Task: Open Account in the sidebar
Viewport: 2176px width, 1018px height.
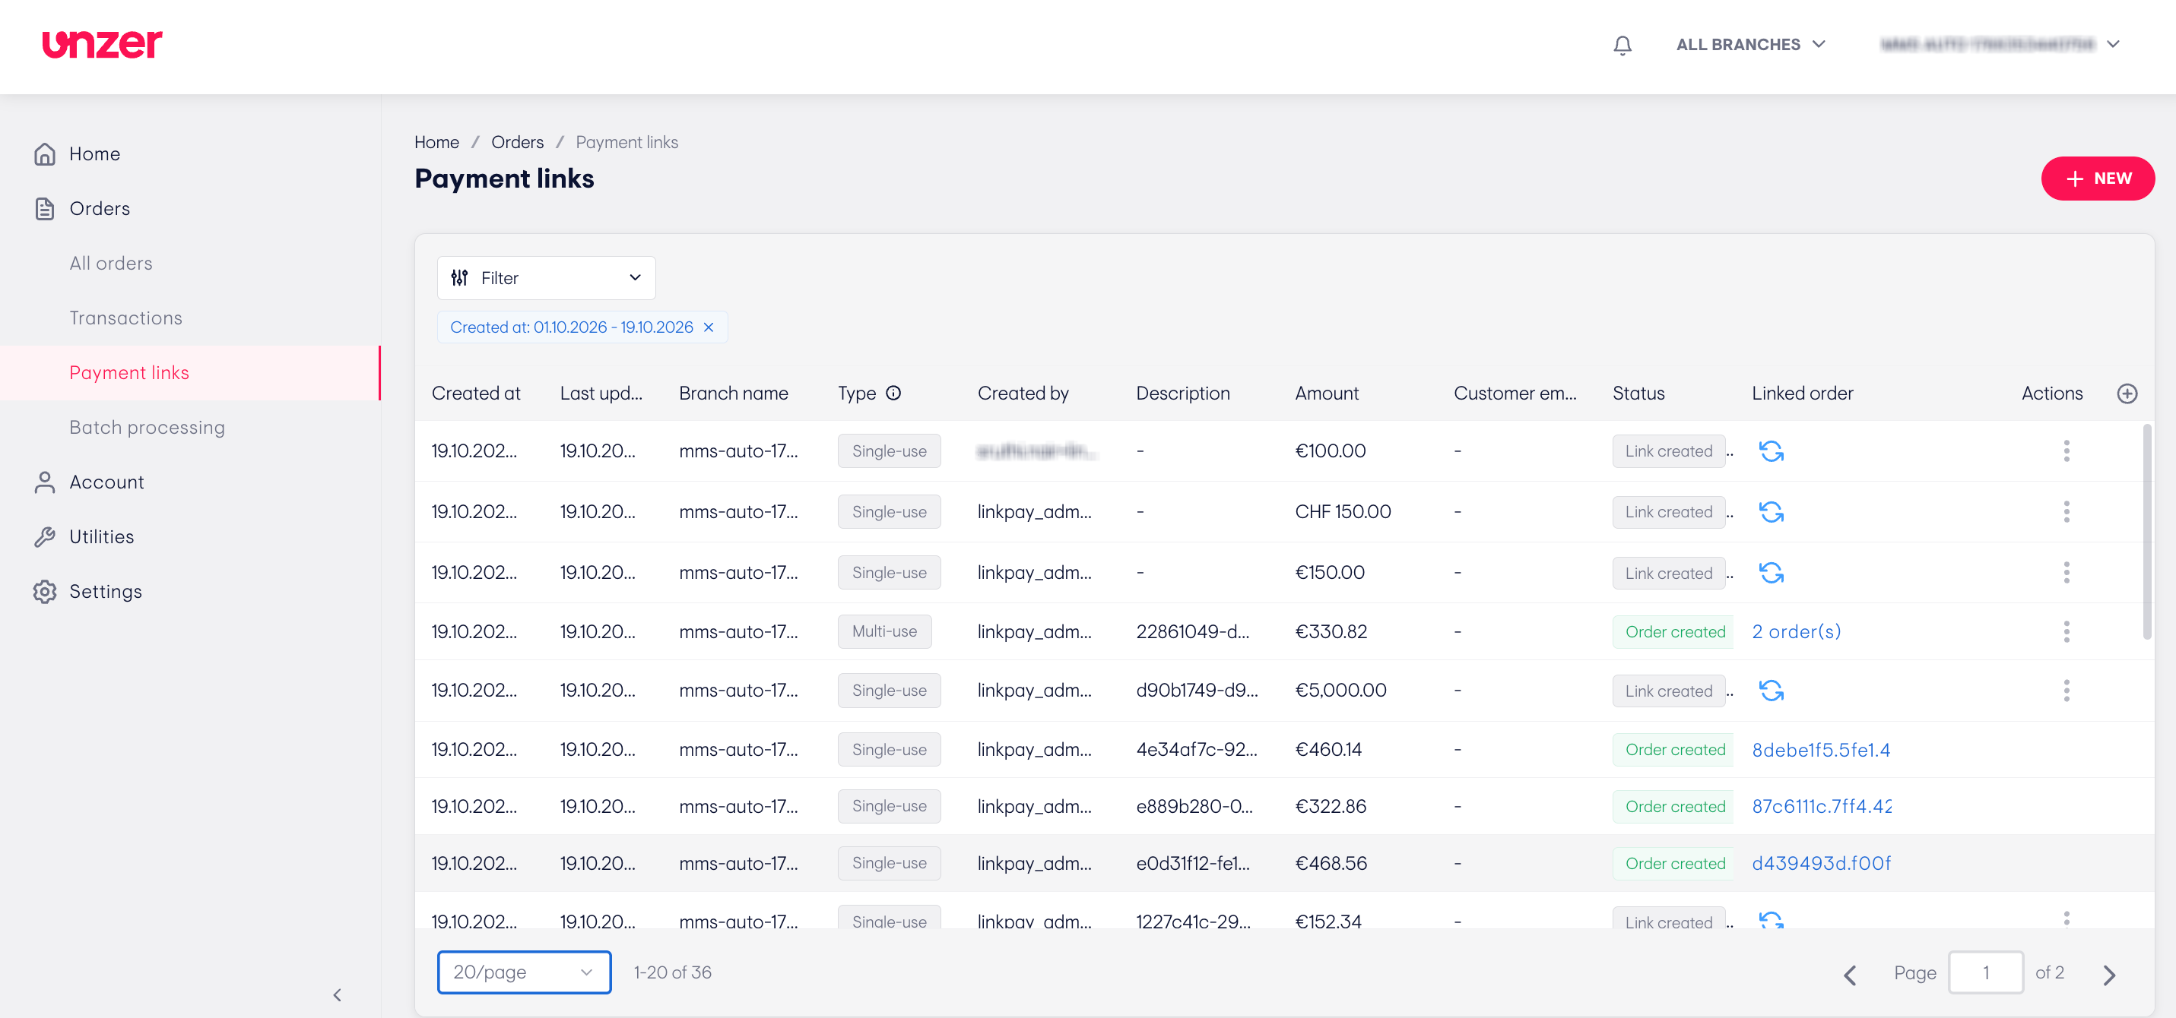Action: [106, 482]
